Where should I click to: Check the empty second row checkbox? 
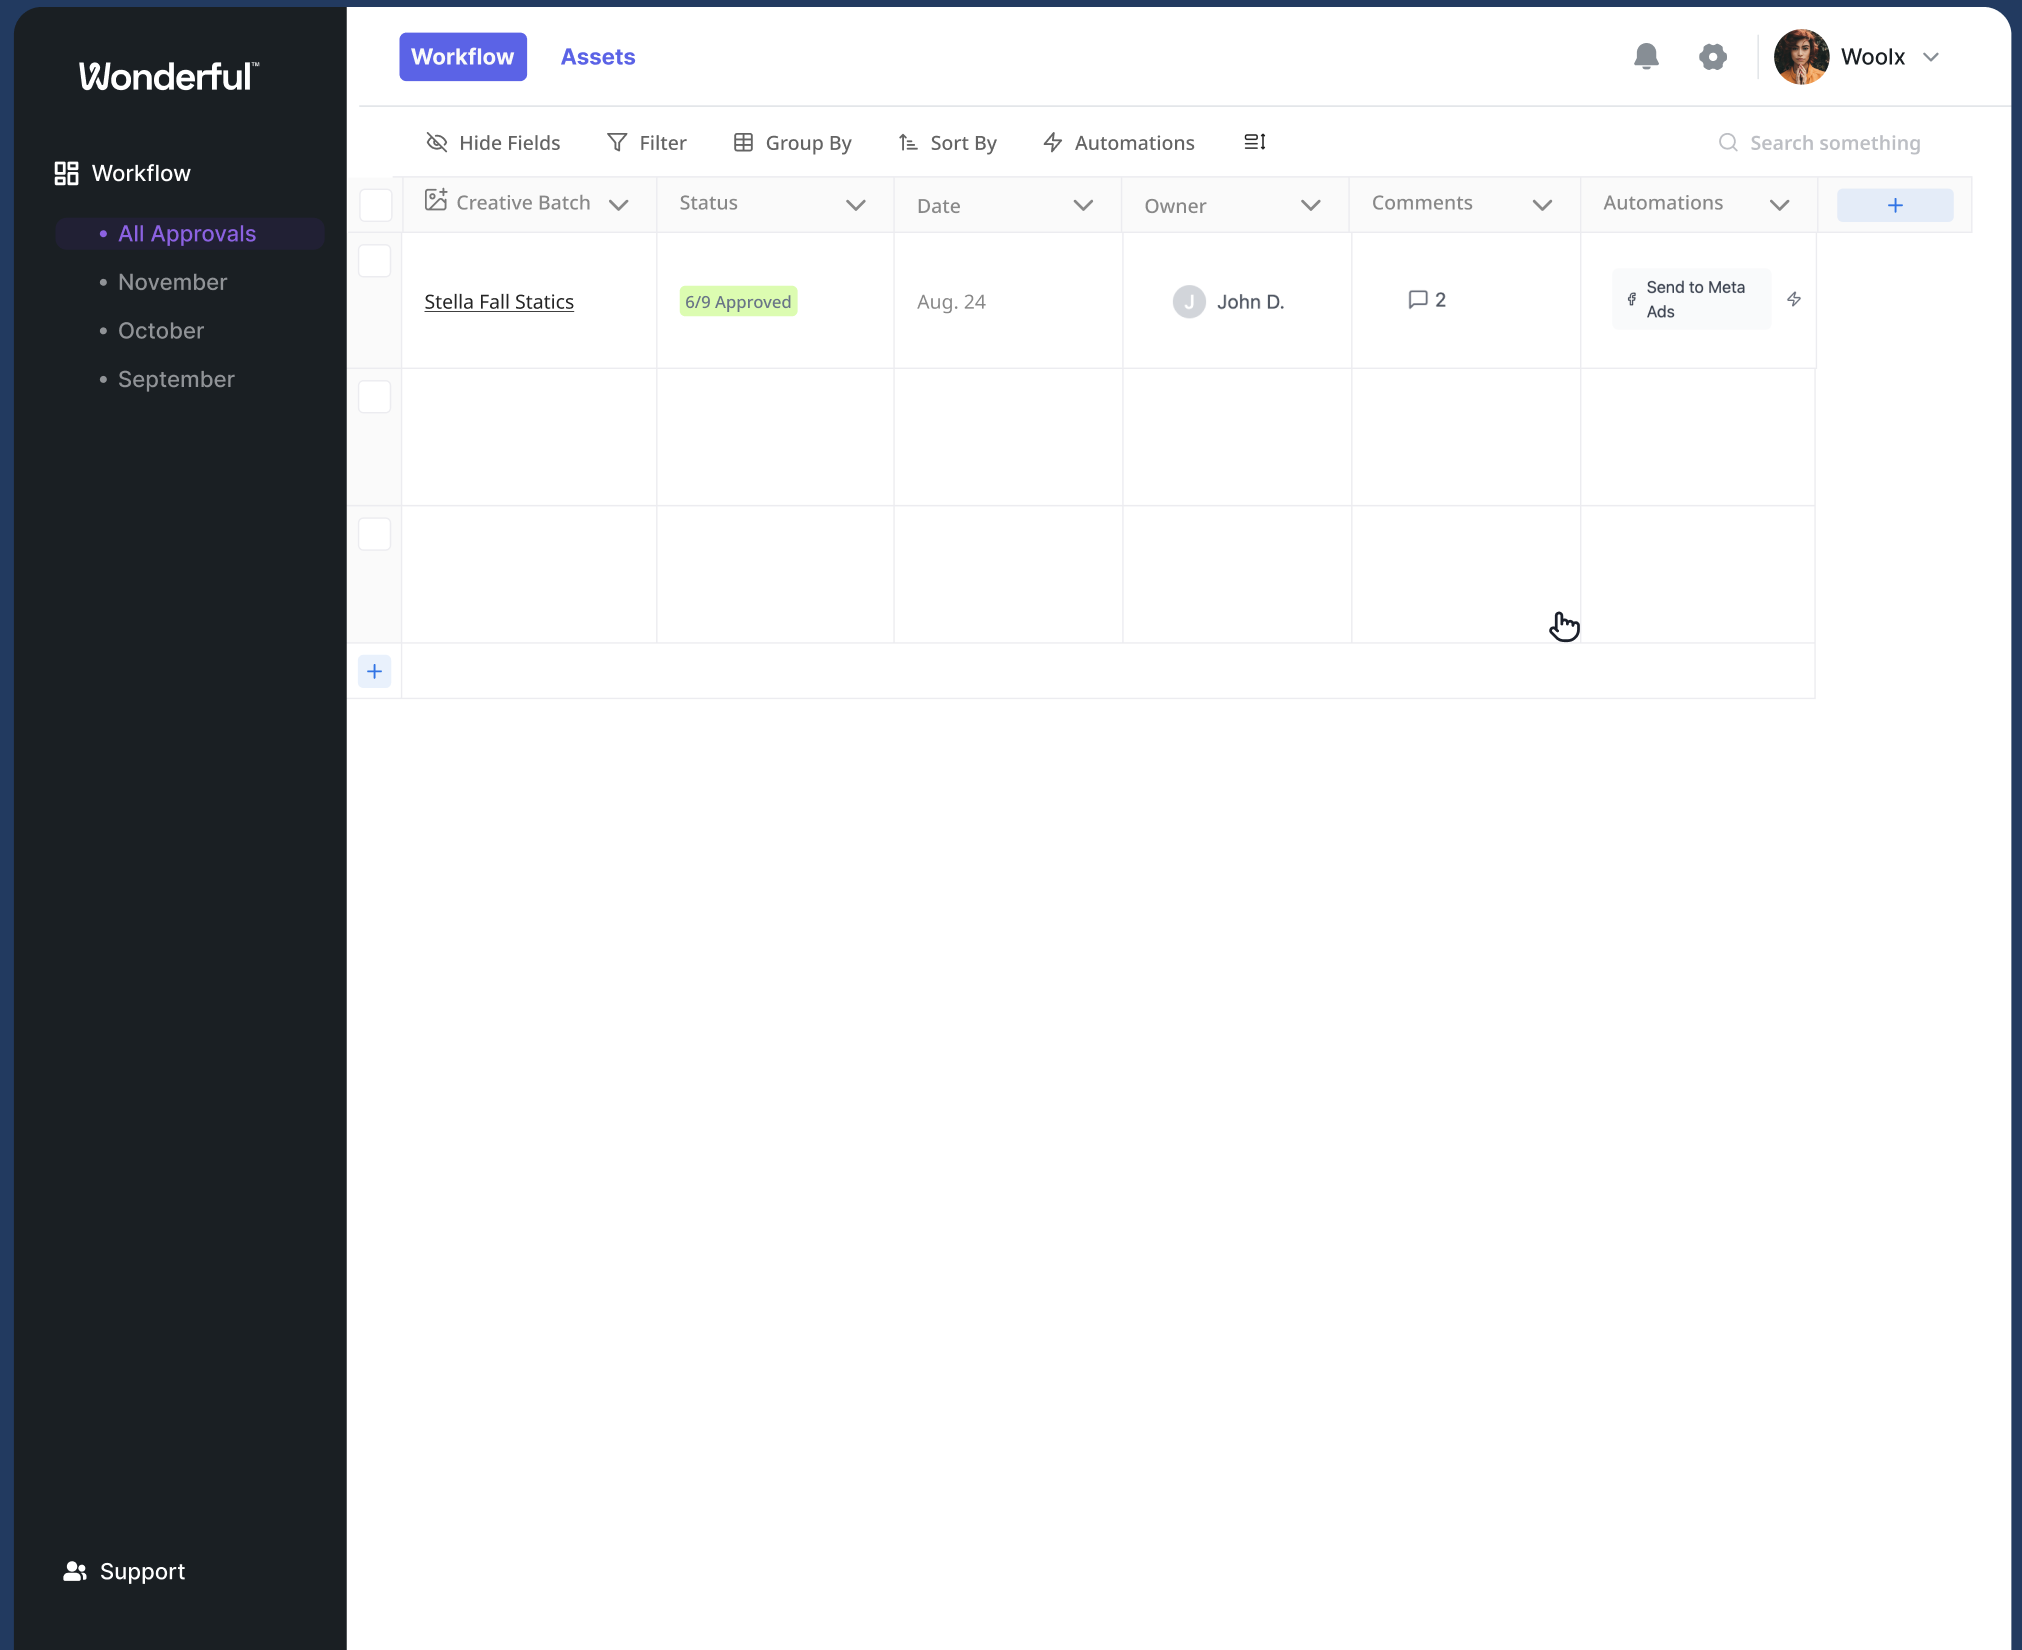[374, 397]
